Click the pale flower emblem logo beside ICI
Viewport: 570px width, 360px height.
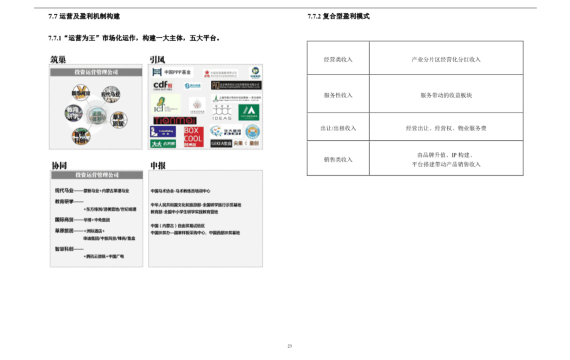click(197, 106)
